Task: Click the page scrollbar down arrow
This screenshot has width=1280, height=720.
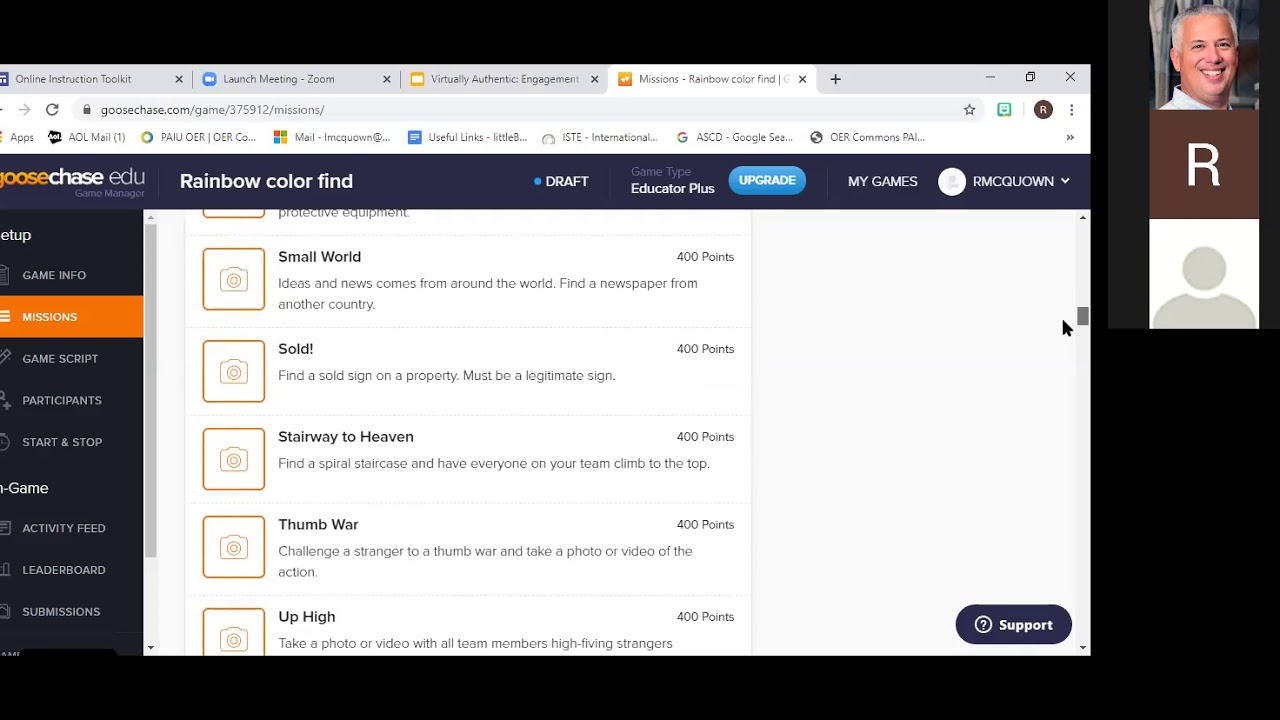Action: pos(1082,648)
